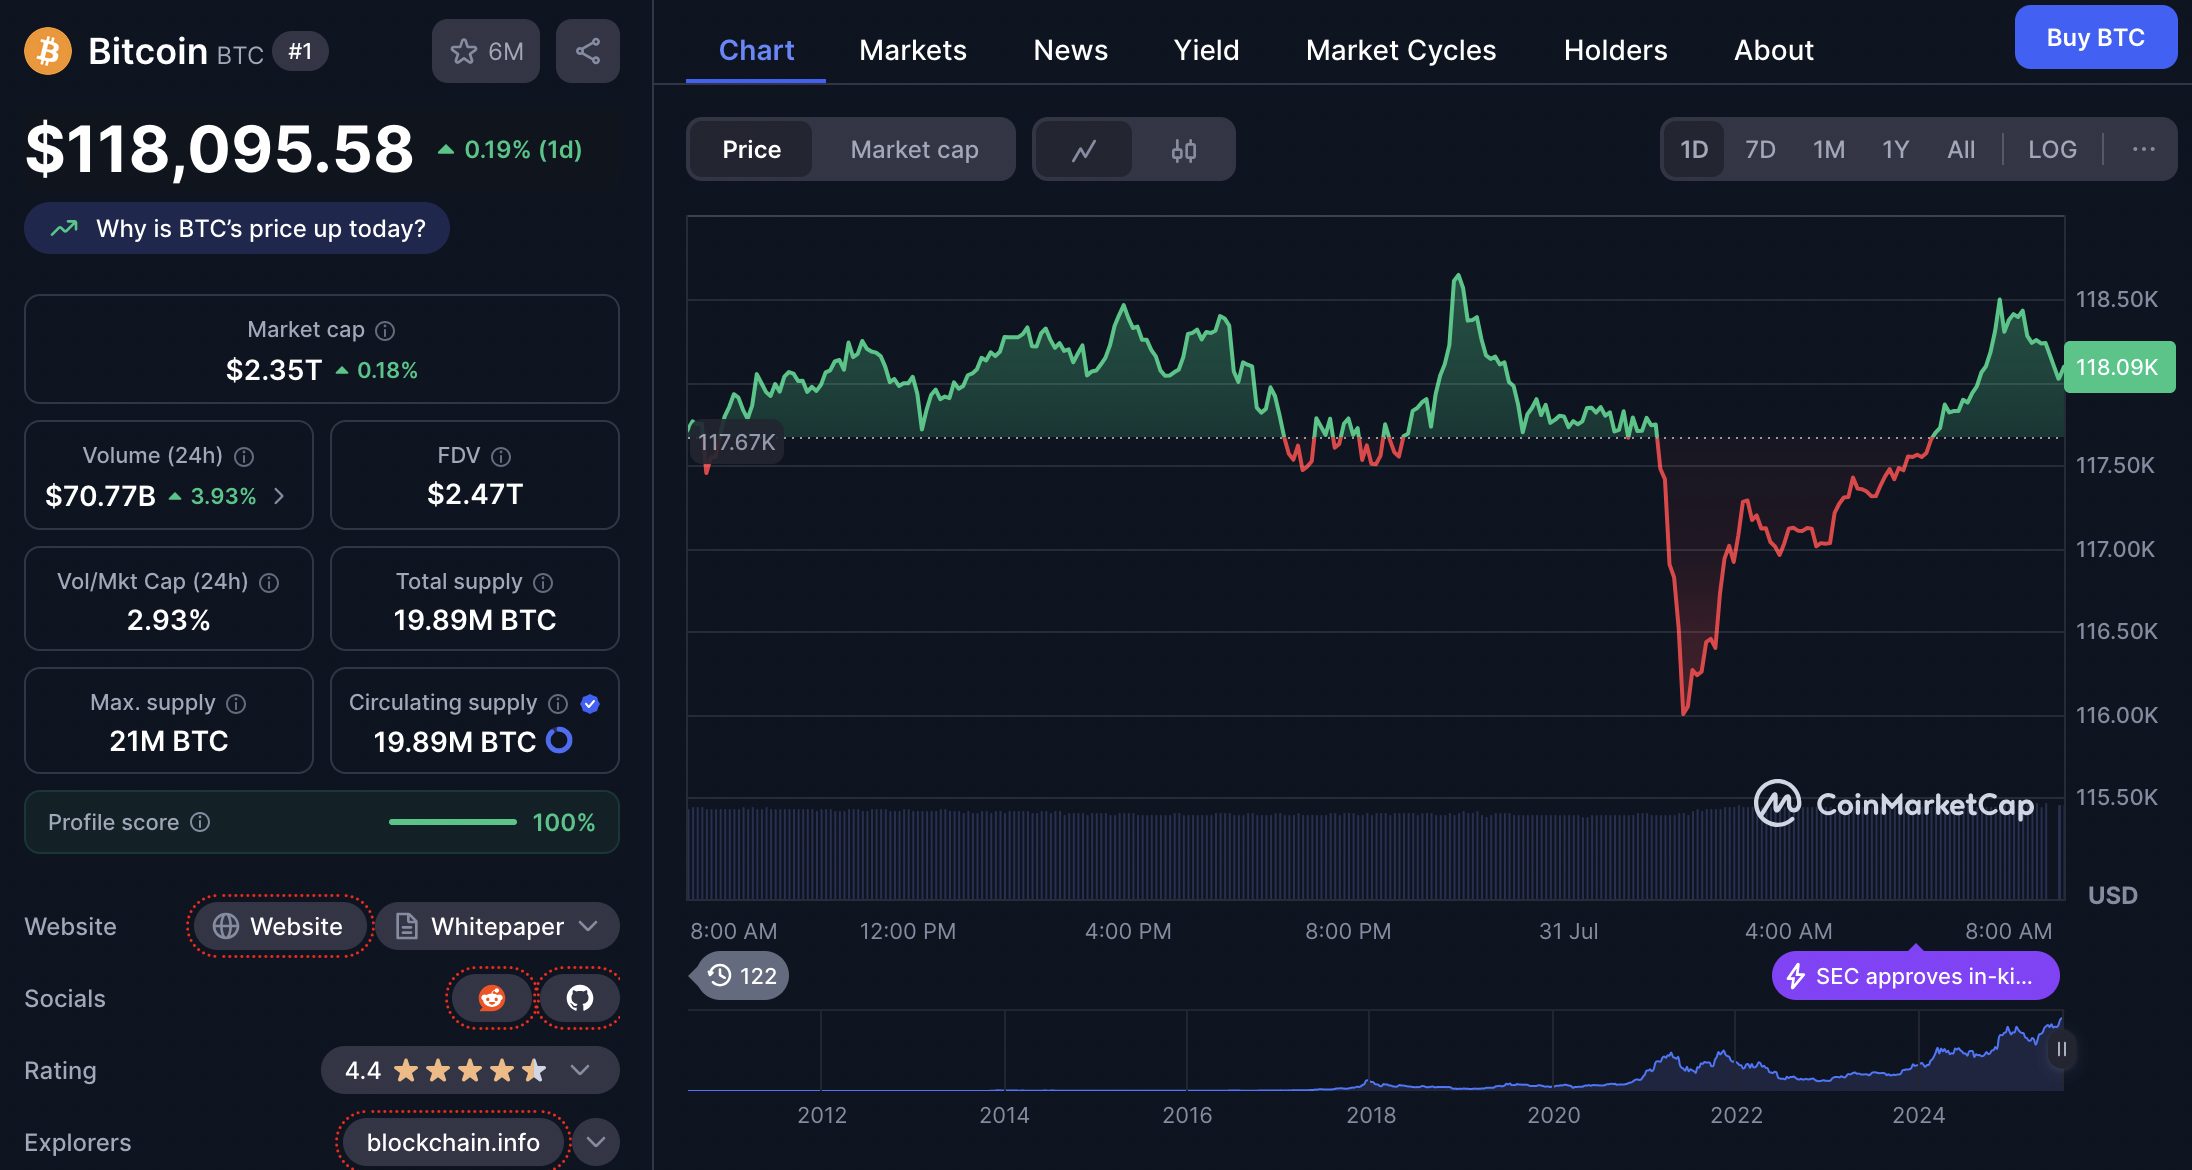Open the Yield tab
The image size is (2192, 1170).
point(1206,50)
